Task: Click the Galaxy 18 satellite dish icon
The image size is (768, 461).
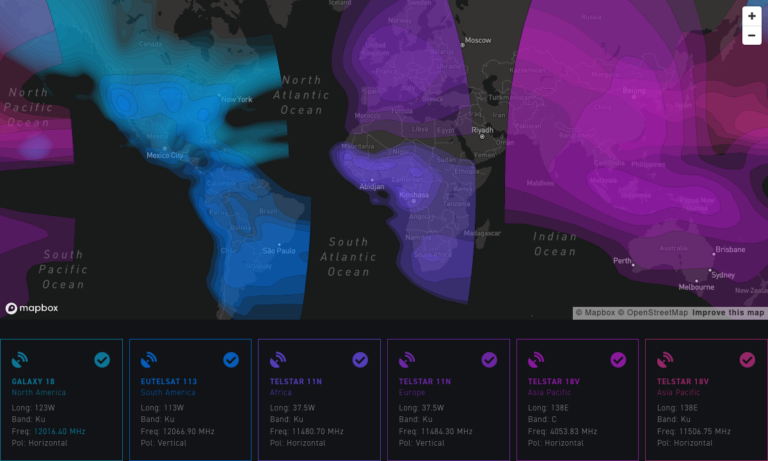Action: pos(19,360)
